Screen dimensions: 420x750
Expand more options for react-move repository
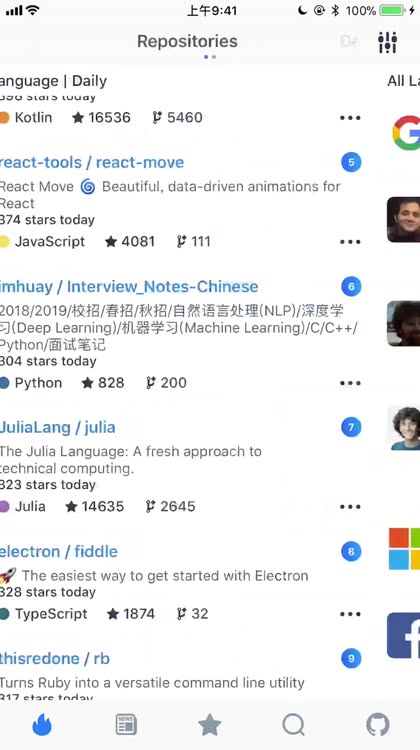coord(350,242)
